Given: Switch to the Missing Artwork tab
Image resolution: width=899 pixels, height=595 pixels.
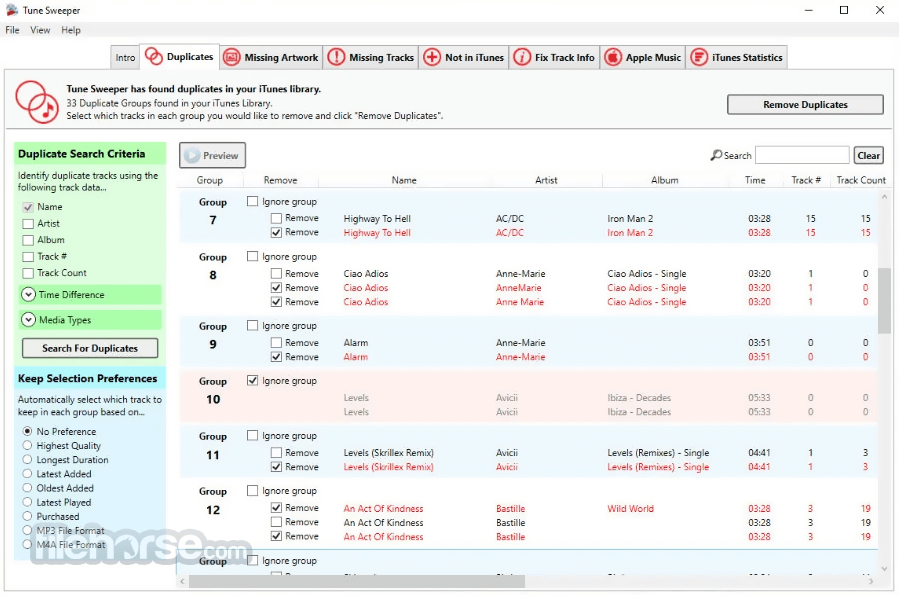Looking at the screenshot, I should 271,57.
